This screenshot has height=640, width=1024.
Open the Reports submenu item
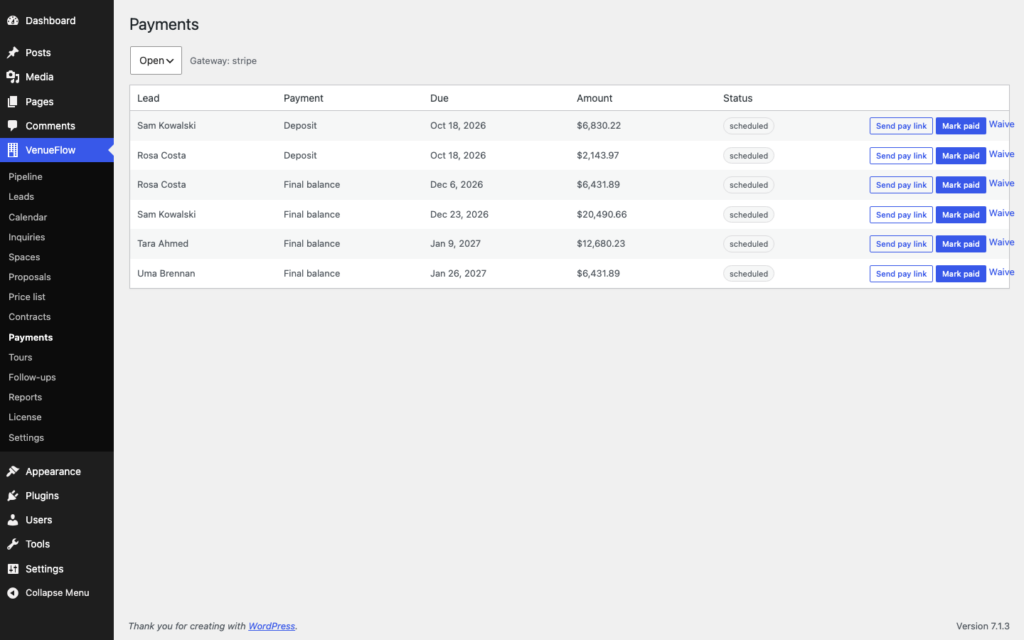pyautogui.click(x=25, y=397)
